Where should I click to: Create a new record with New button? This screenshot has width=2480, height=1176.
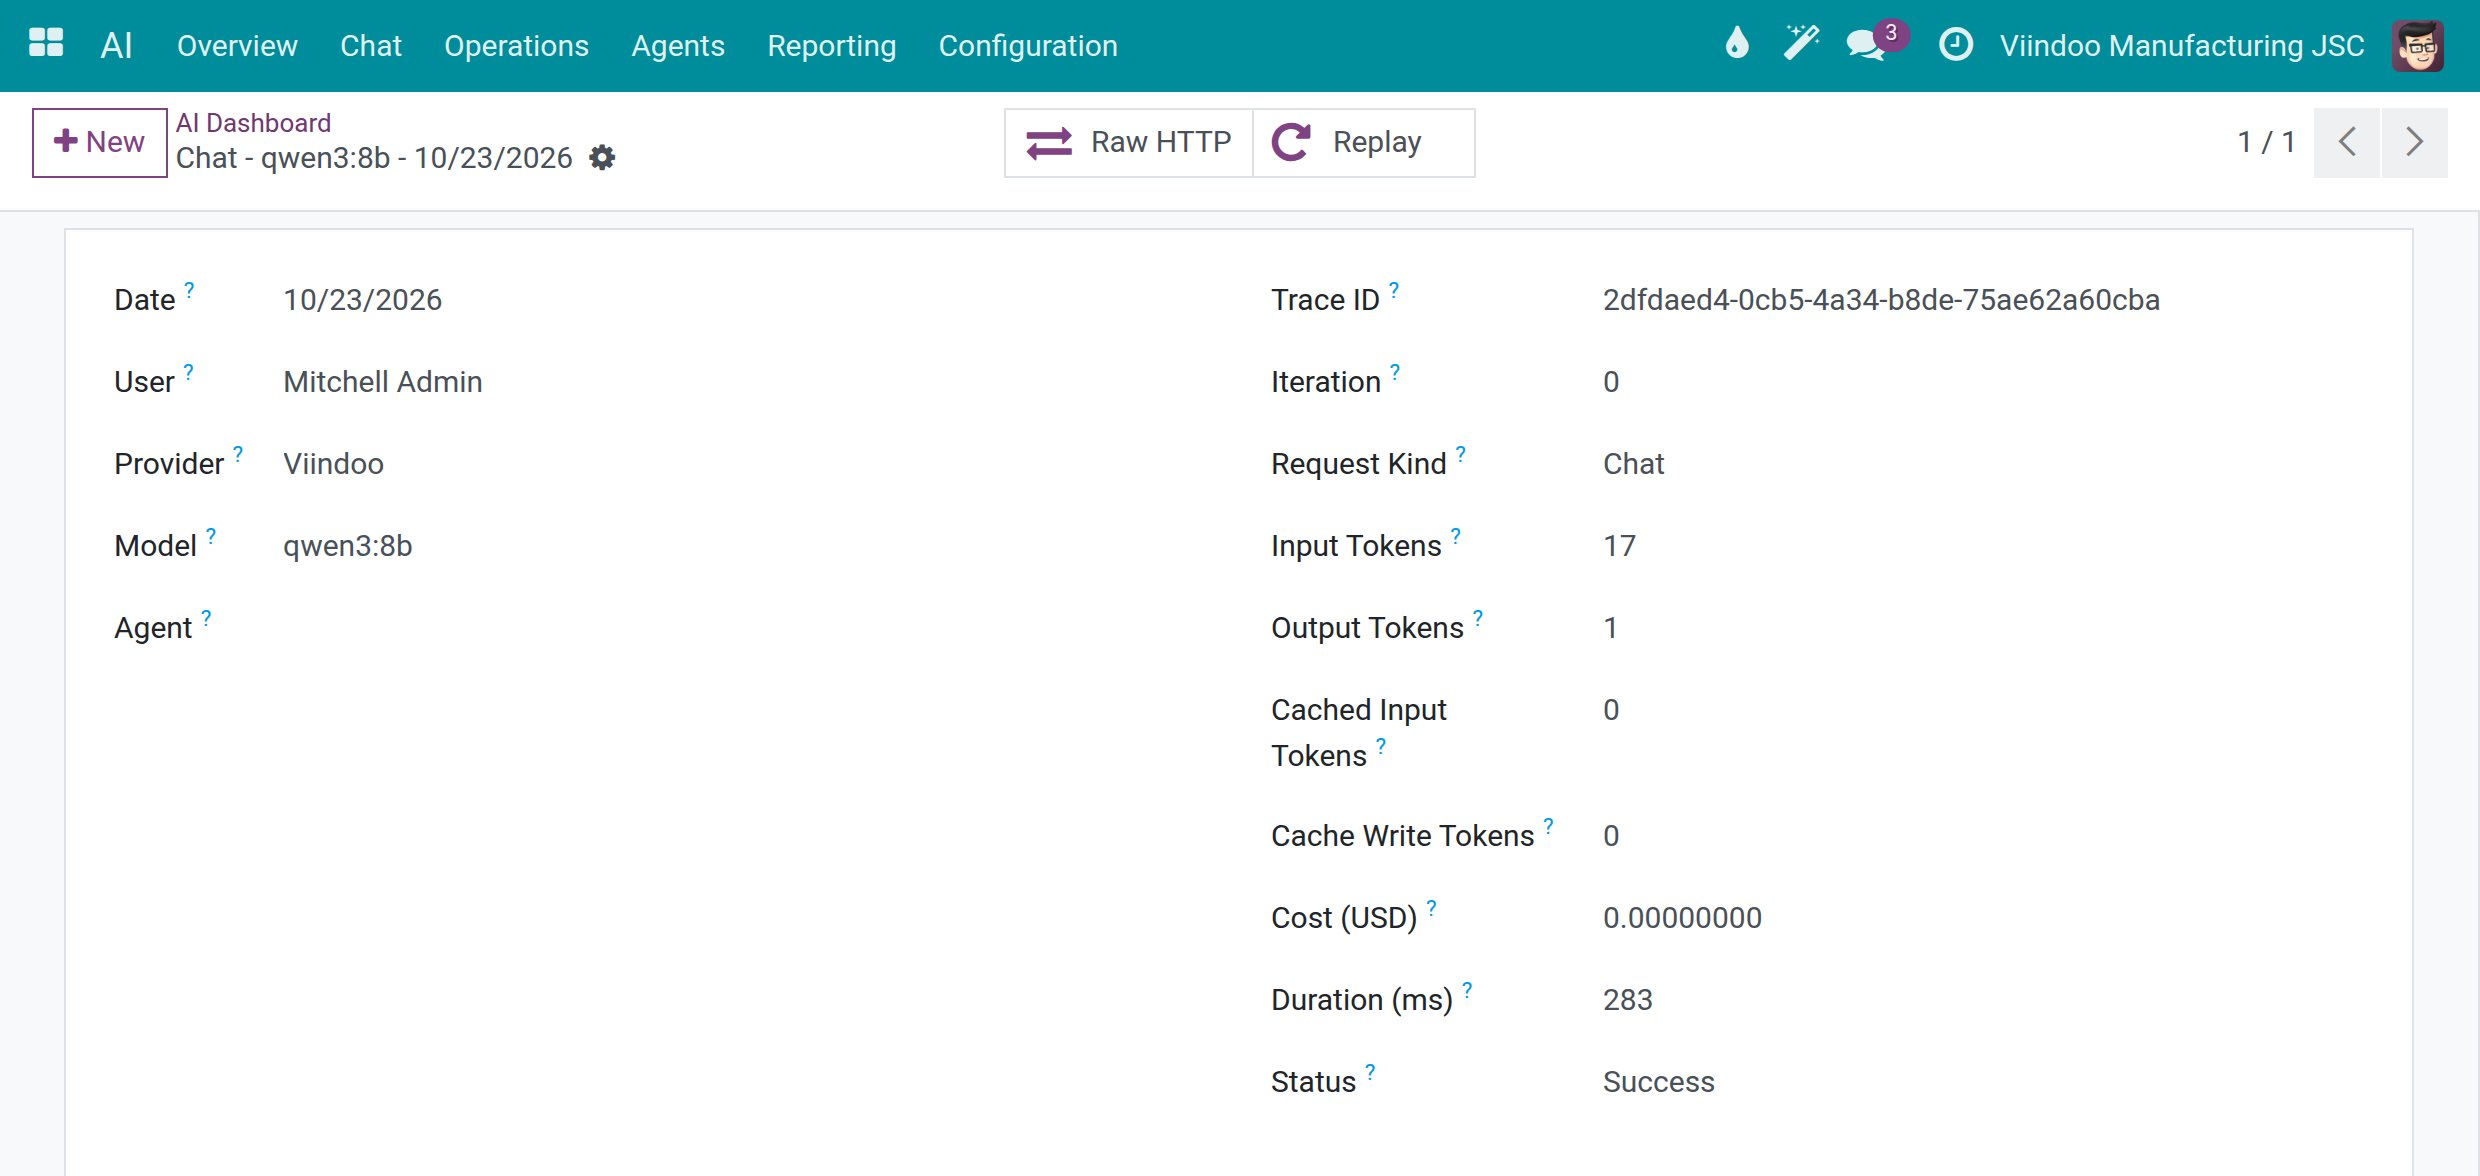coord(99,142)
